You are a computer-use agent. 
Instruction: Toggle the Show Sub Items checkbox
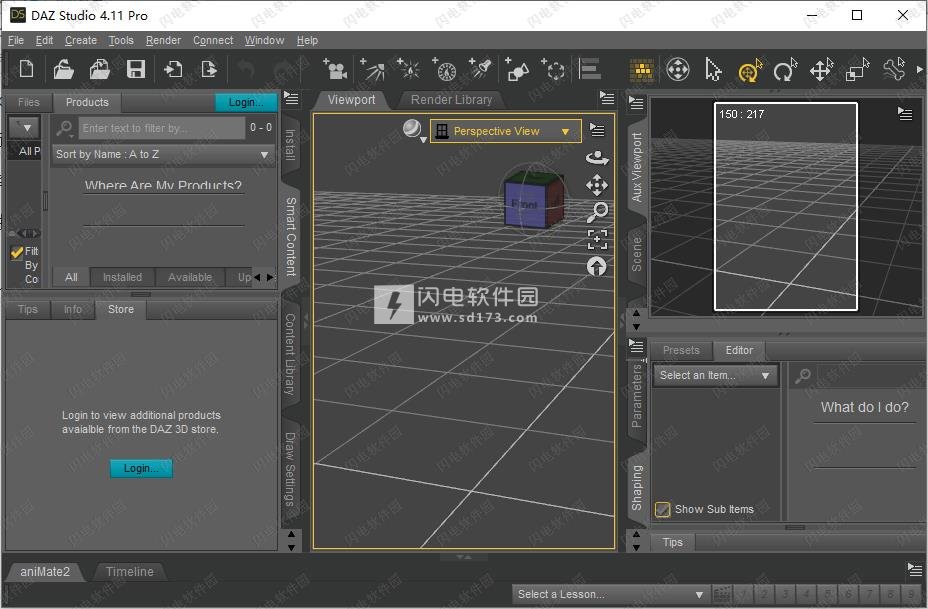click(662, 509)
